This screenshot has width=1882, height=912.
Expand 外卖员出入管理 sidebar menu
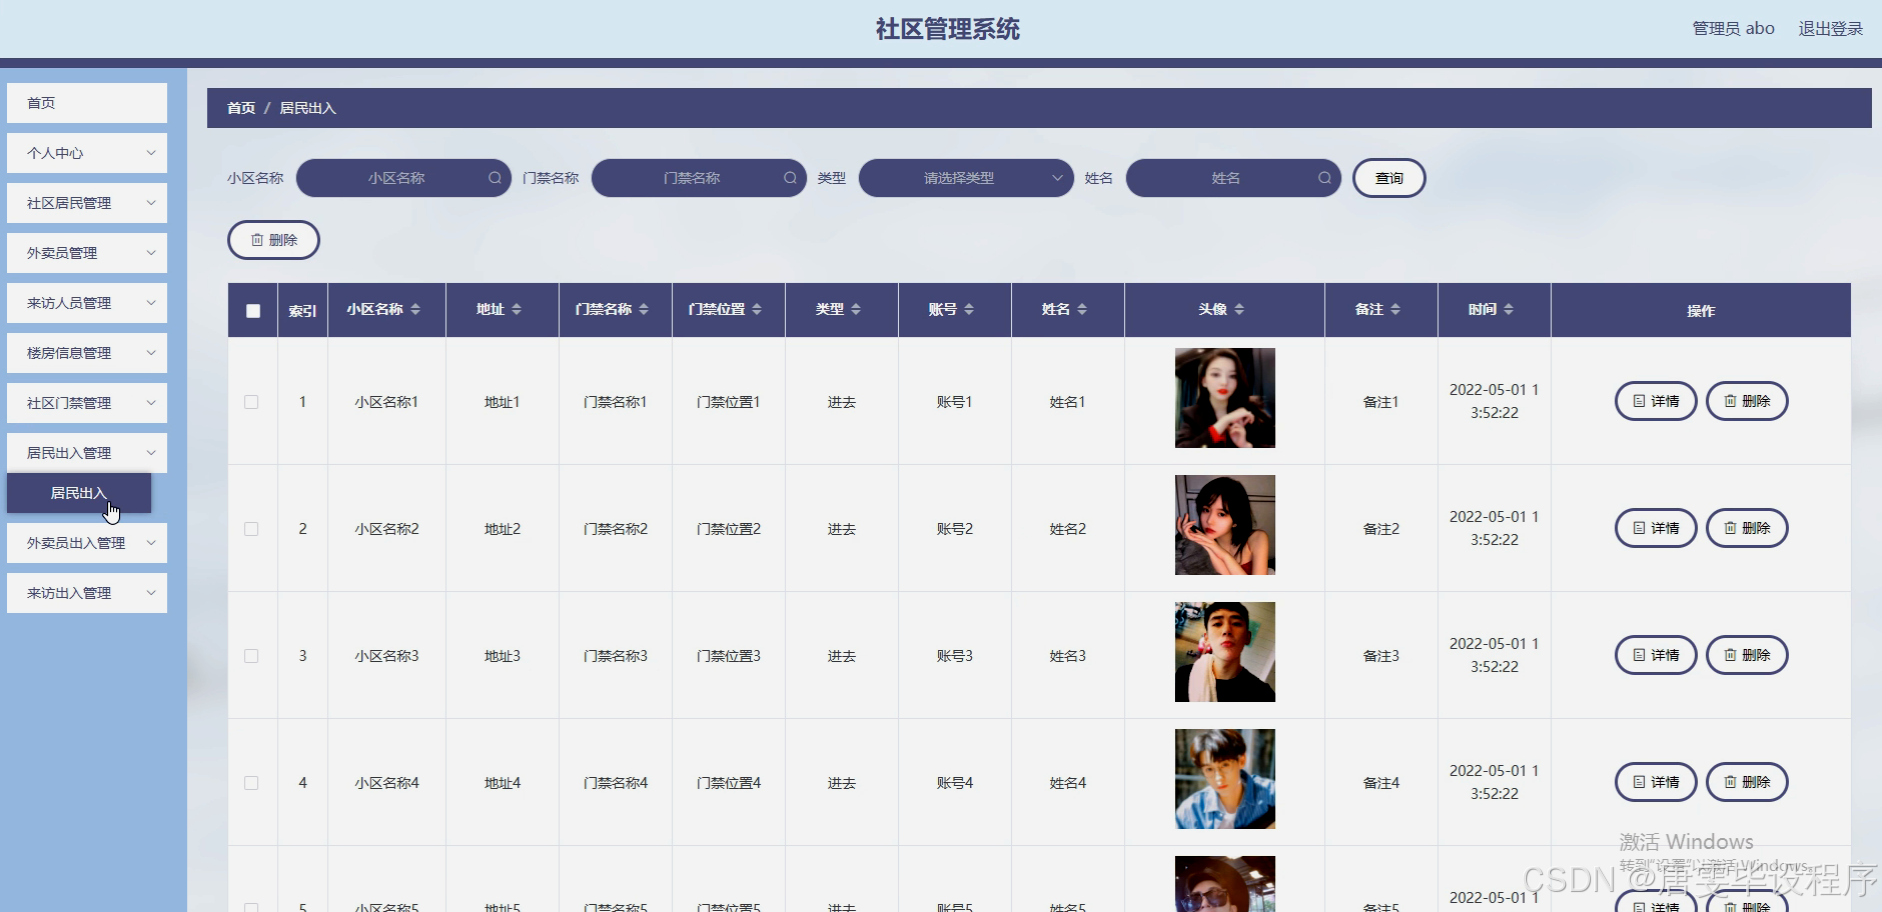tap(87, 543)
